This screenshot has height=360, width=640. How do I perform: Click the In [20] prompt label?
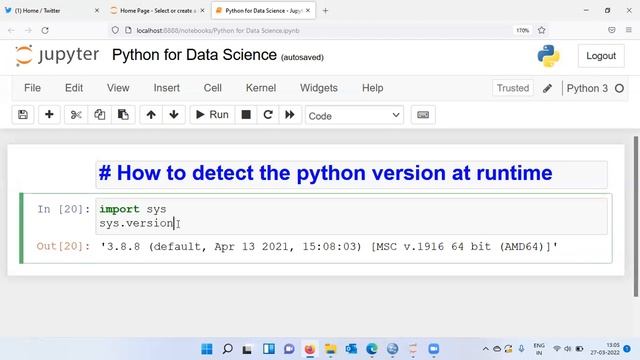click(64, 209)
